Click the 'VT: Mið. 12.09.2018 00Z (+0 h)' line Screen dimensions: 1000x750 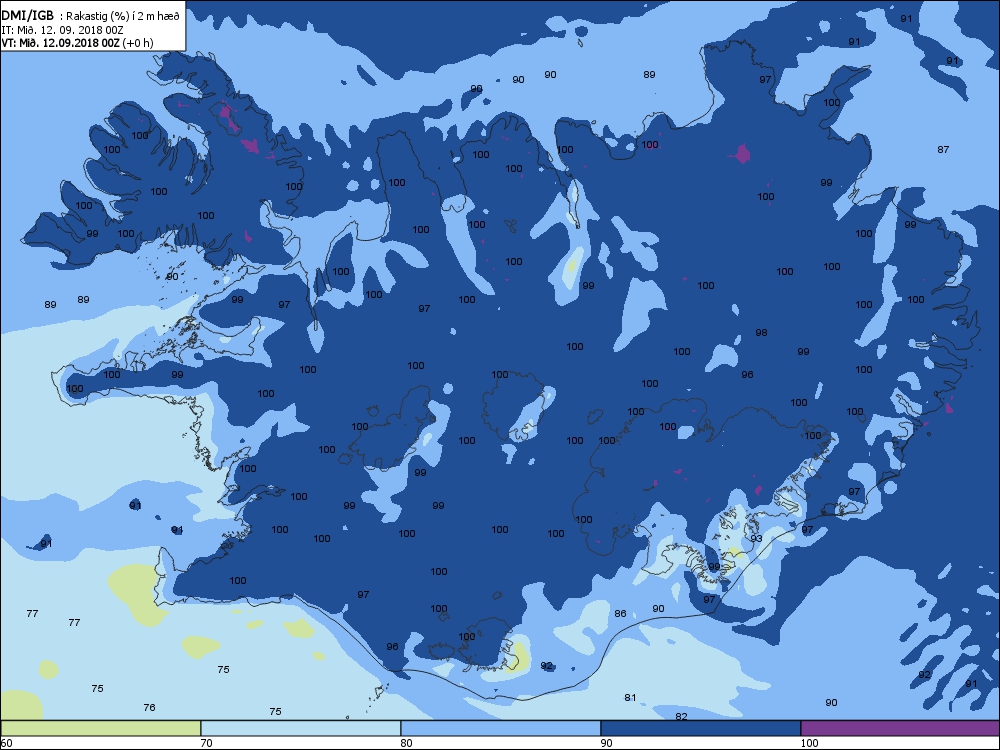click(77, 43)
